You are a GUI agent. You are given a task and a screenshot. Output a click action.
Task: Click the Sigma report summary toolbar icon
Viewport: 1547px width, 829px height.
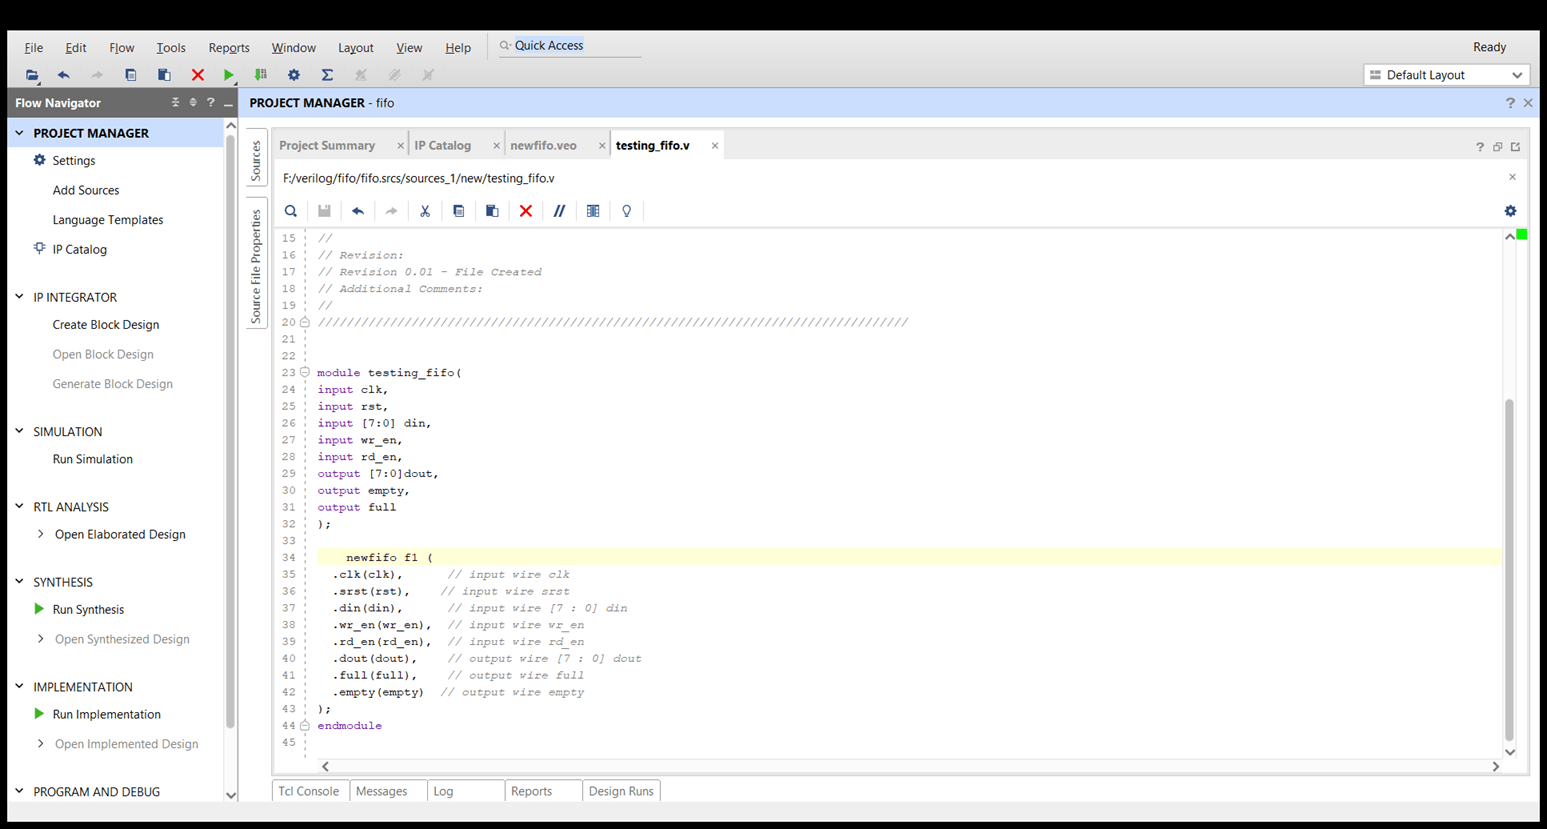pos(327,75)
